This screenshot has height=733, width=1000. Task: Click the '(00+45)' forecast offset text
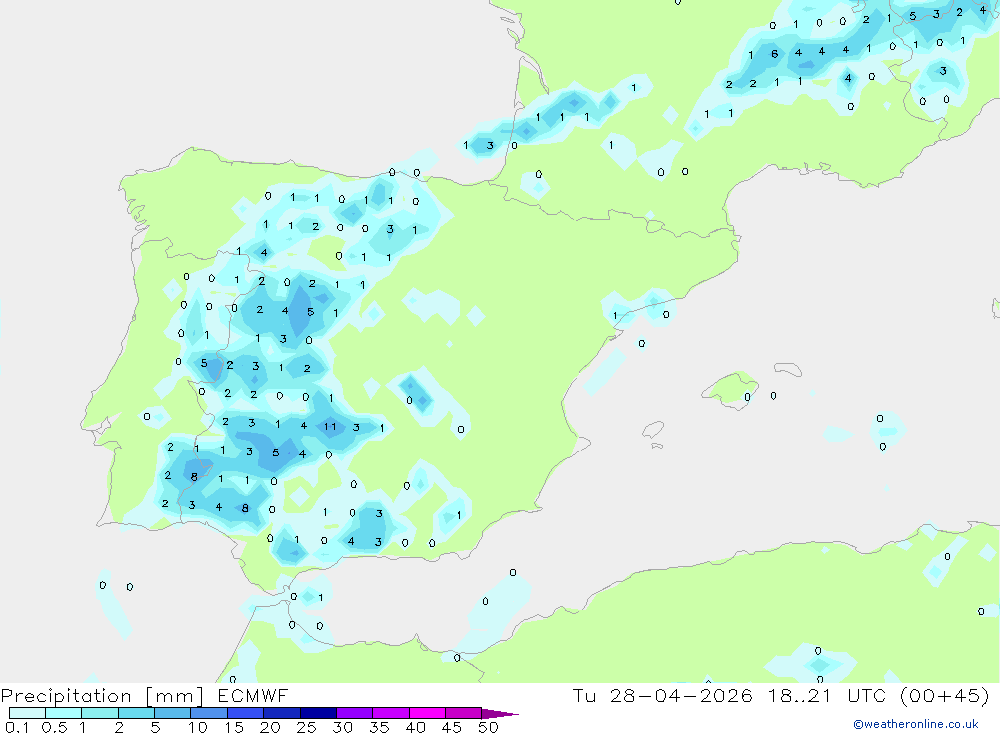tap(945, 695)
